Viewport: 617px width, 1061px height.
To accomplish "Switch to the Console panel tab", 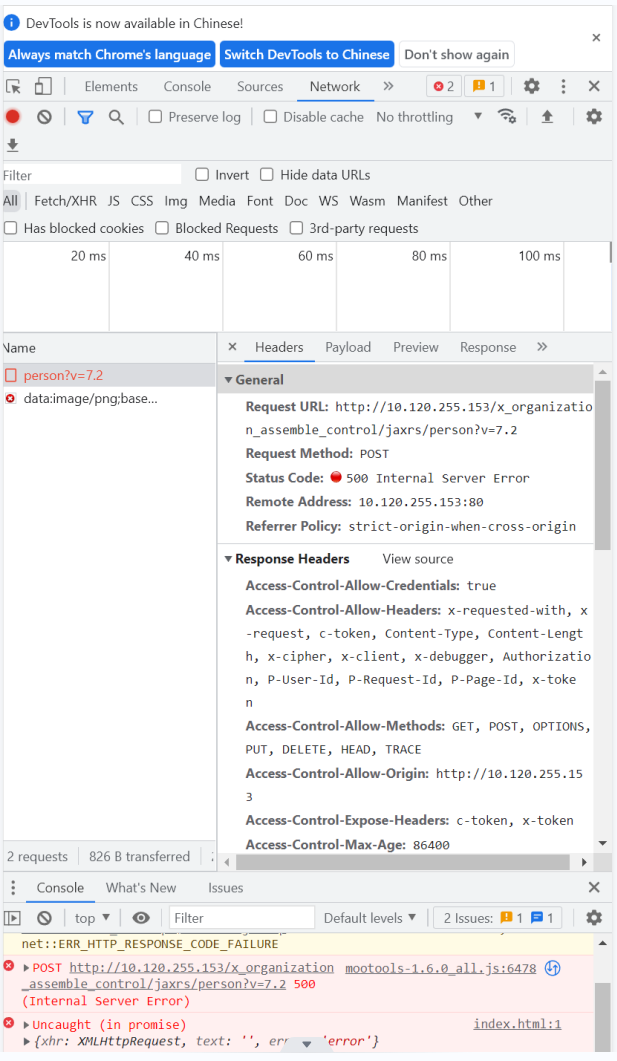I will pos(187,86).
